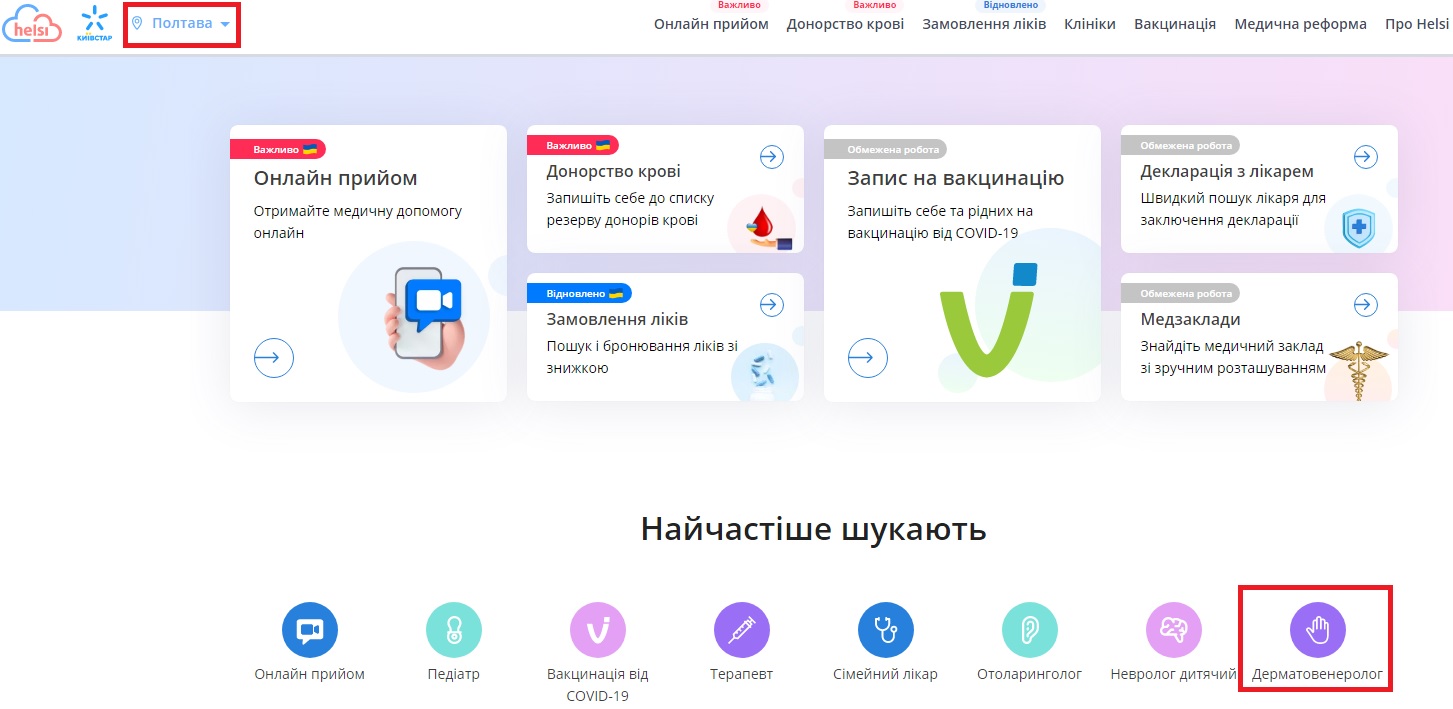
Task: Click arrow icon on Донорство крові card
Action: pyautogui.click(x=771, y=157)
